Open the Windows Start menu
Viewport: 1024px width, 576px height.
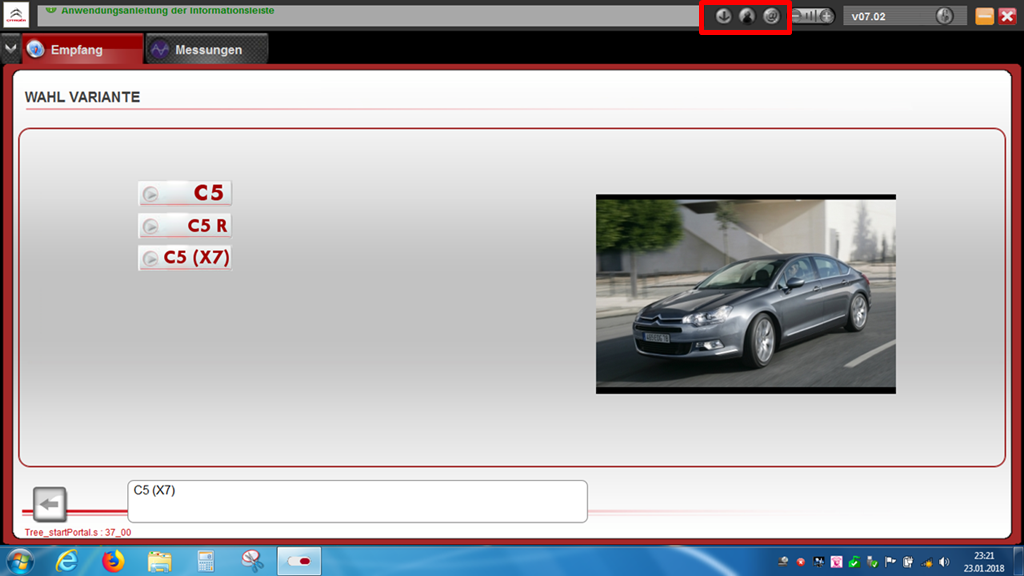click(20, 561)
